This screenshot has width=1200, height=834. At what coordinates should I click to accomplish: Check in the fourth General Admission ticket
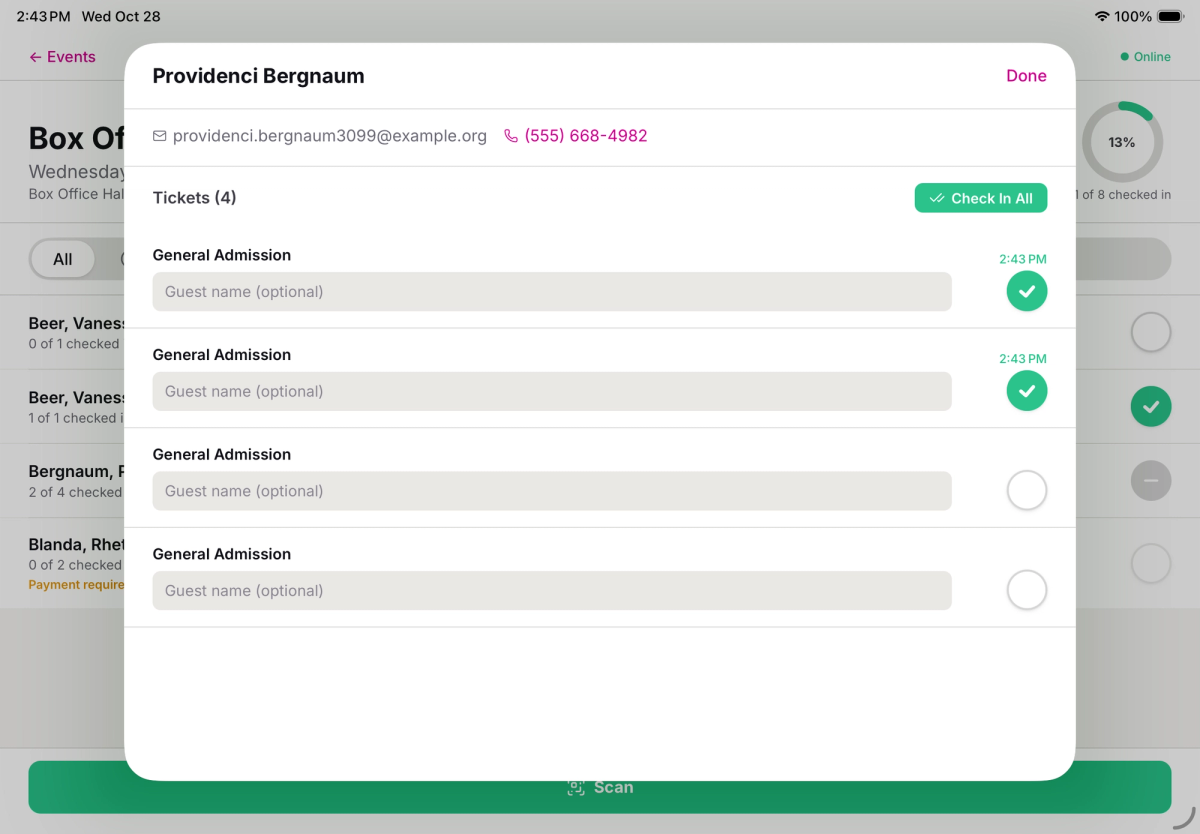[x=1027, y=590]
